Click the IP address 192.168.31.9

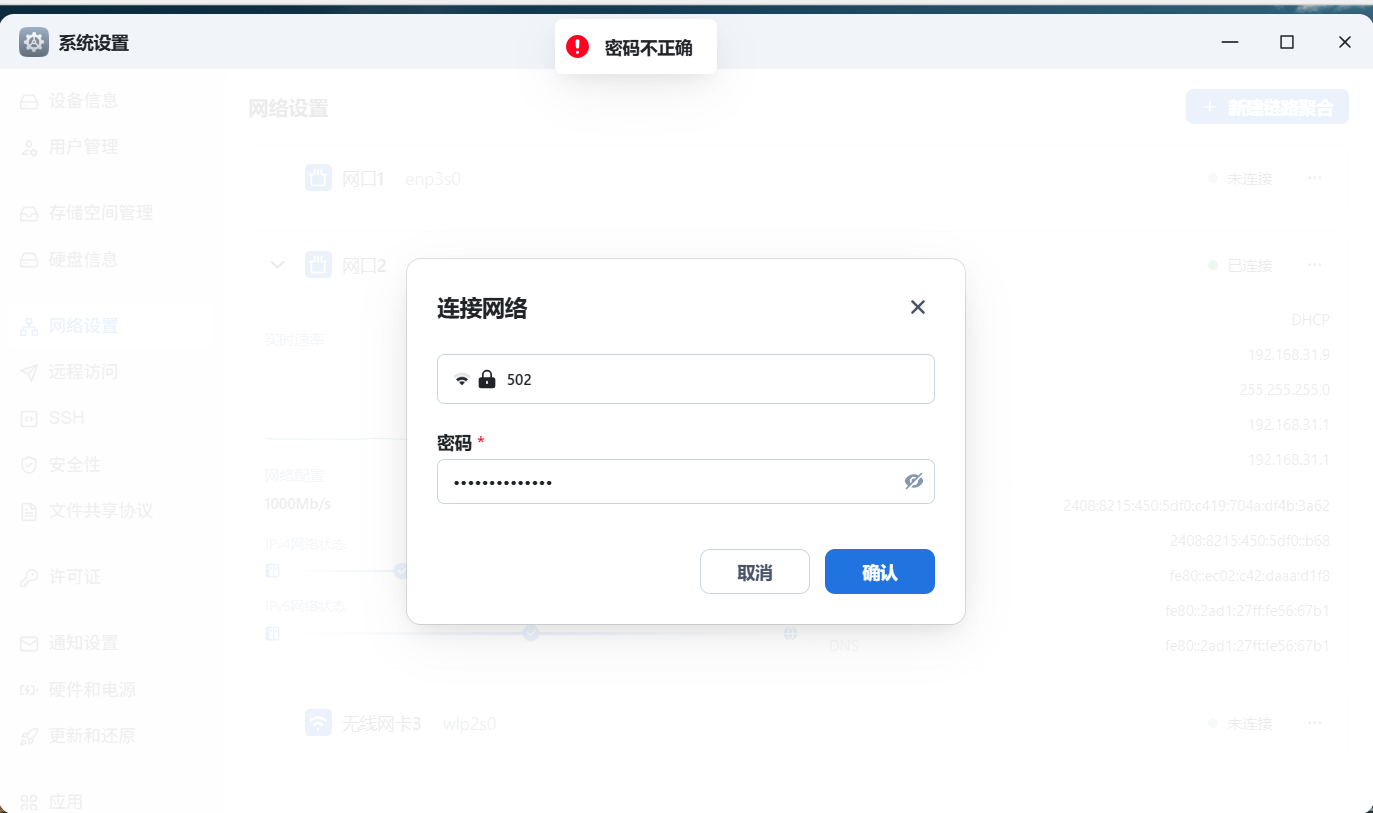point(1289,355)
